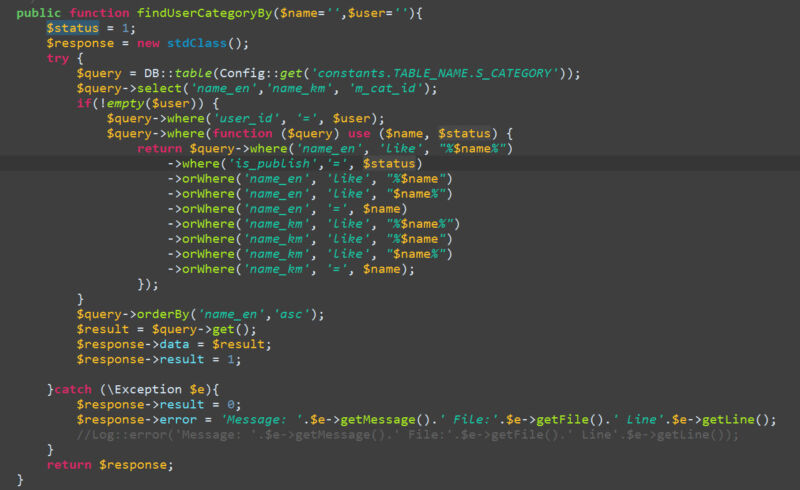The width and height of the screenshot is (800, 490).
Task: Click the try keyword
Action: 58,58
